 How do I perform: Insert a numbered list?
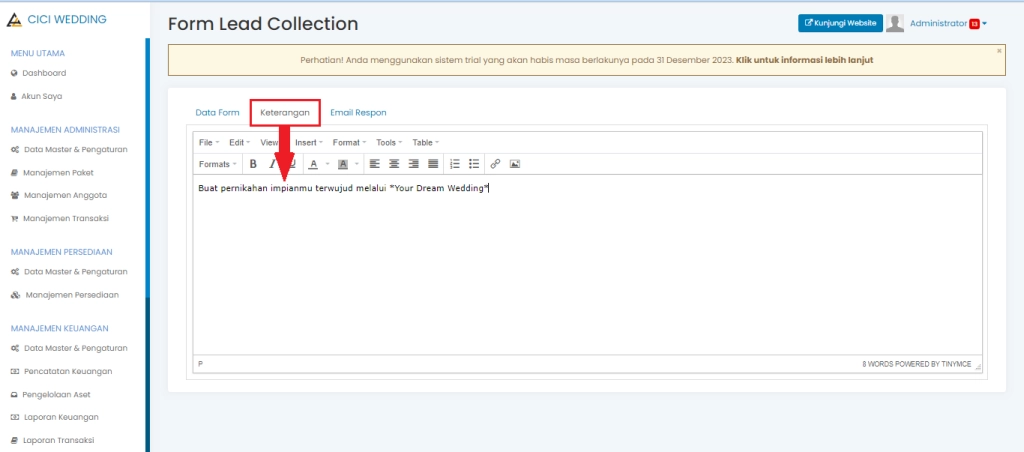pos(455,164)
